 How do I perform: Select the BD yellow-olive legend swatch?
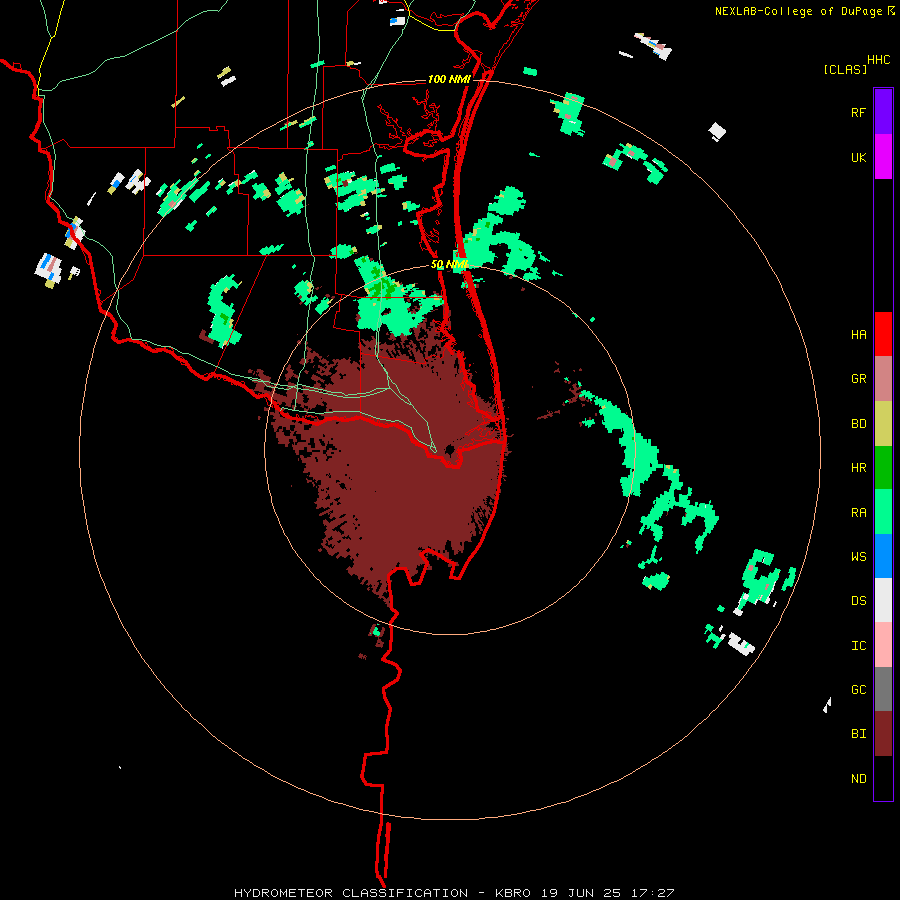(x=883, y=424)
